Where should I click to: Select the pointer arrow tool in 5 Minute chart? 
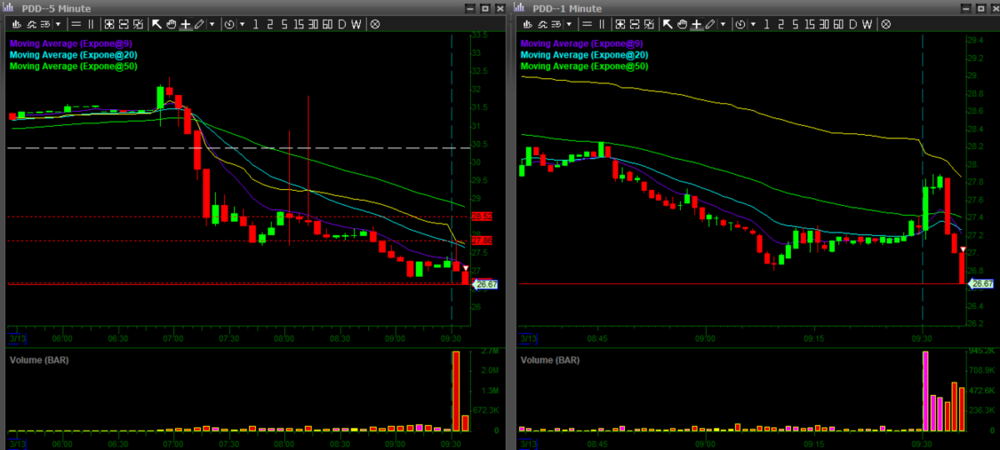[x=157, y=23]
